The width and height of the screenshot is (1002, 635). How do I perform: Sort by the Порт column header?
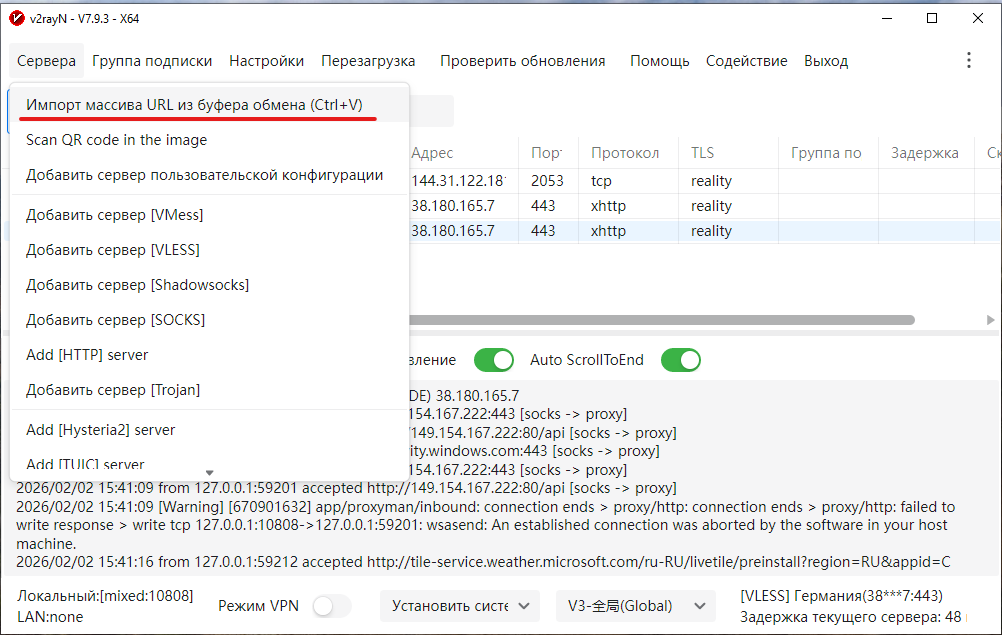548,153
